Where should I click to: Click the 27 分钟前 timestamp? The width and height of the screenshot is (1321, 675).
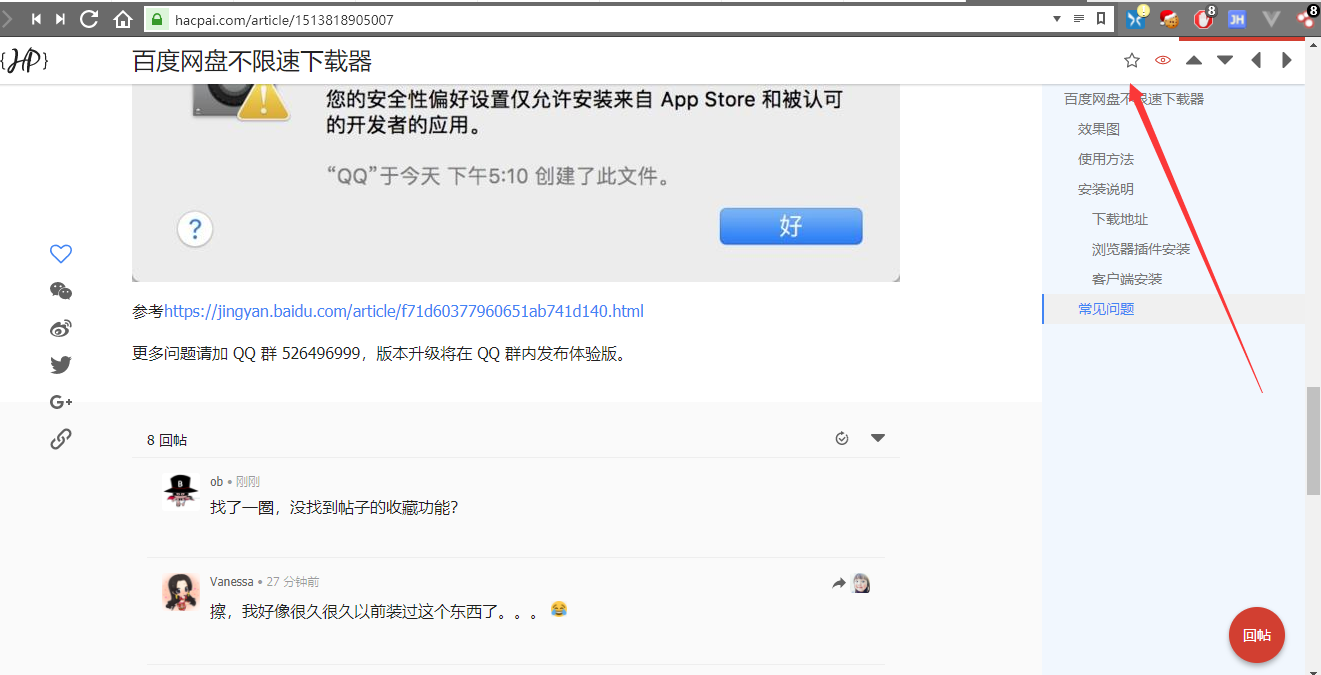(293, 582)
